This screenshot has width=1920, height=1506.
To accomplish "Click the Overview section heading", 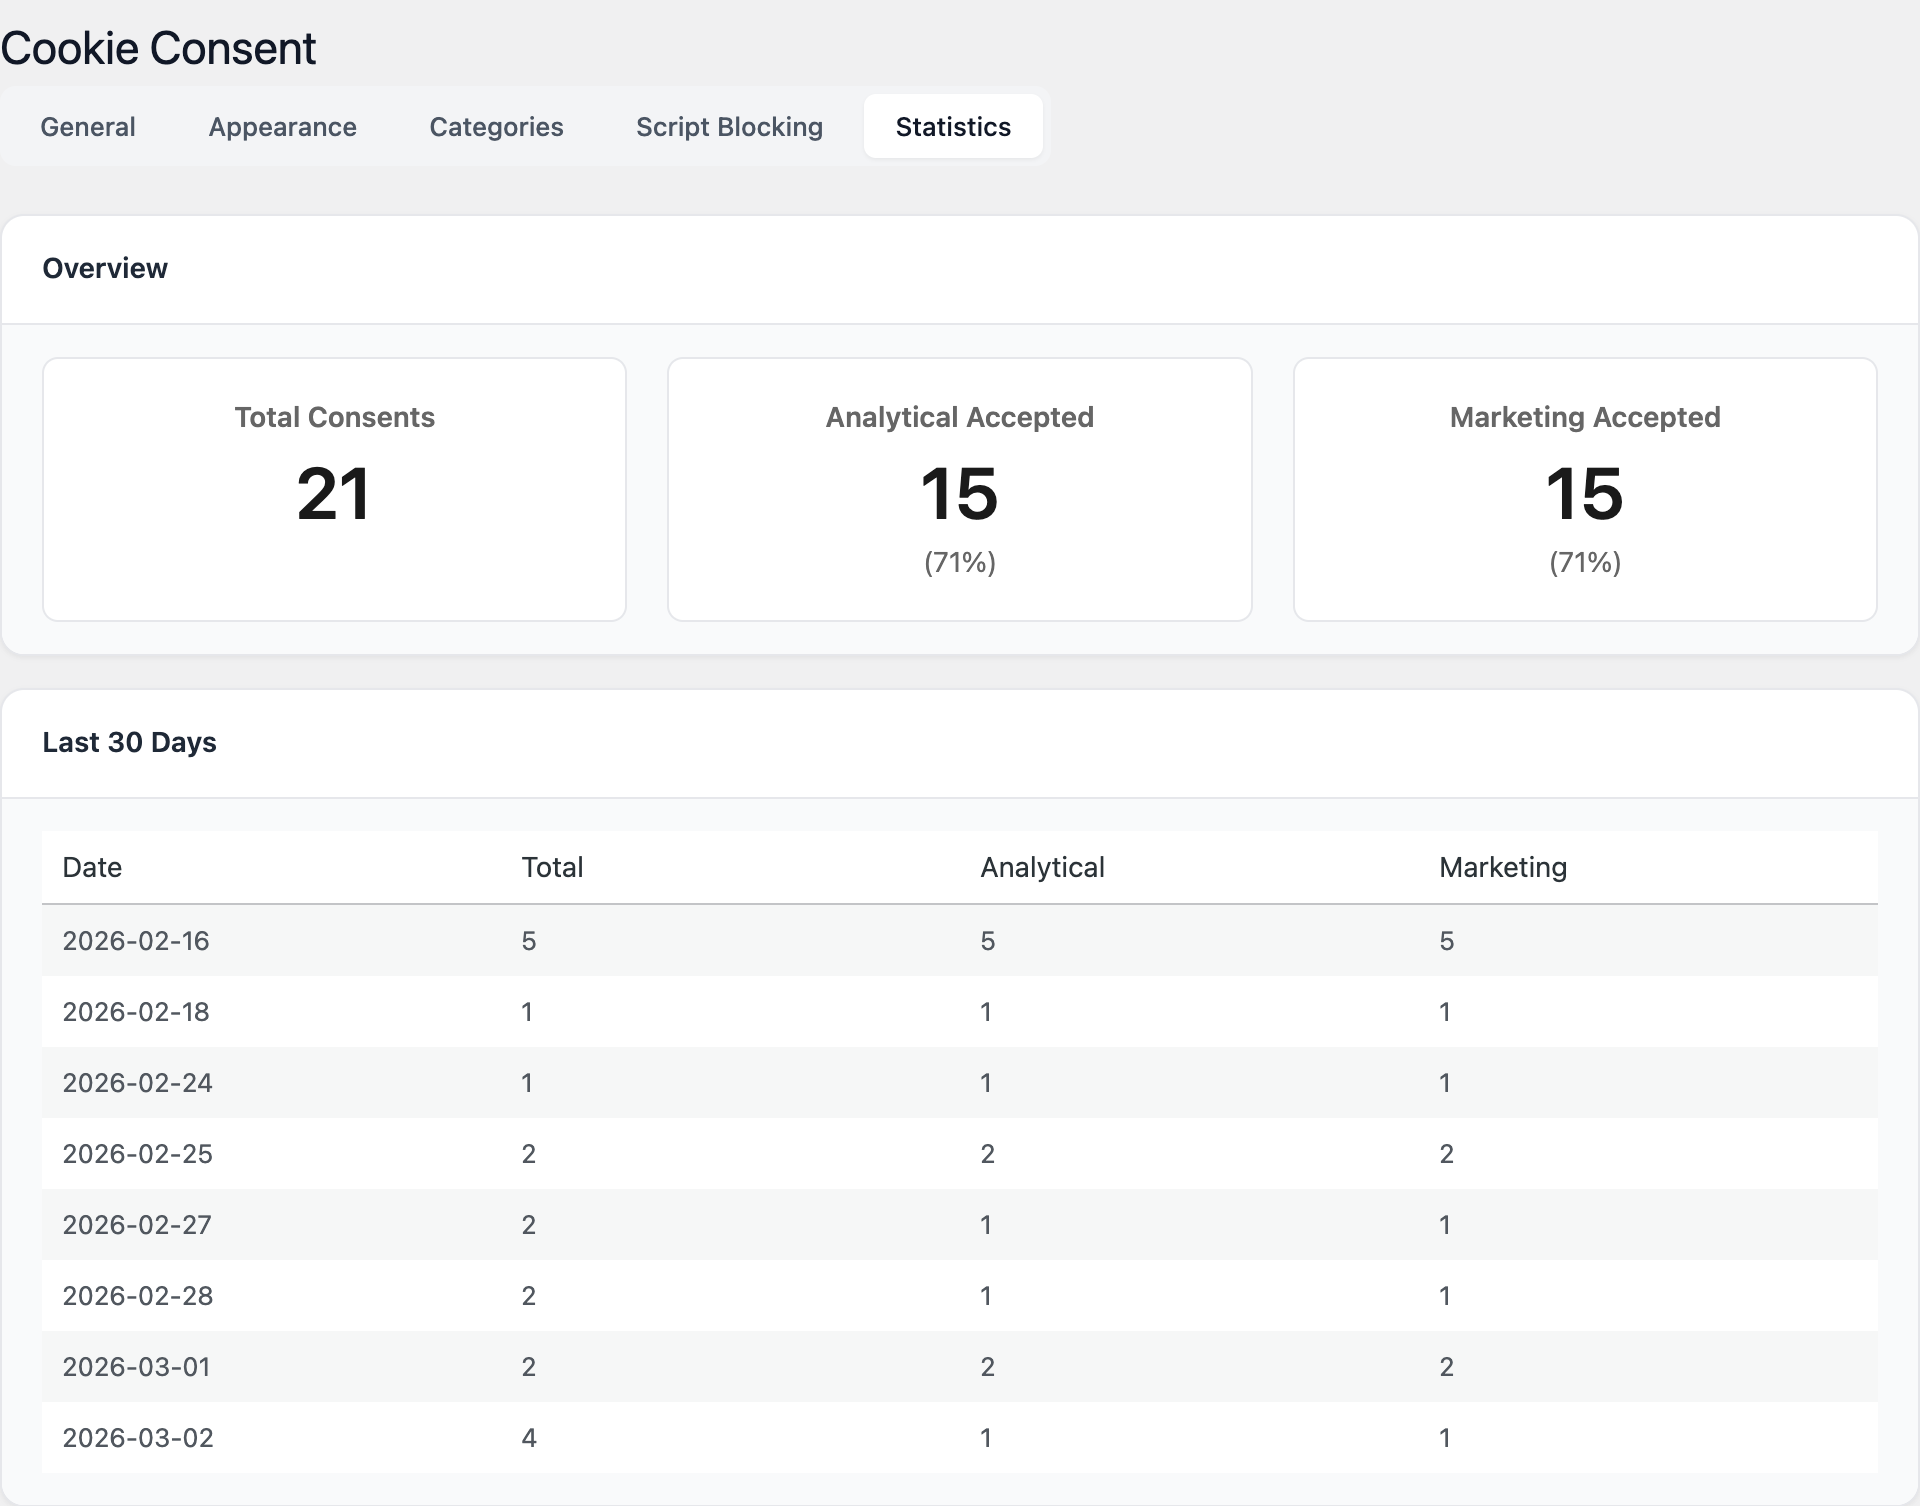I will [x=105, y=268].
